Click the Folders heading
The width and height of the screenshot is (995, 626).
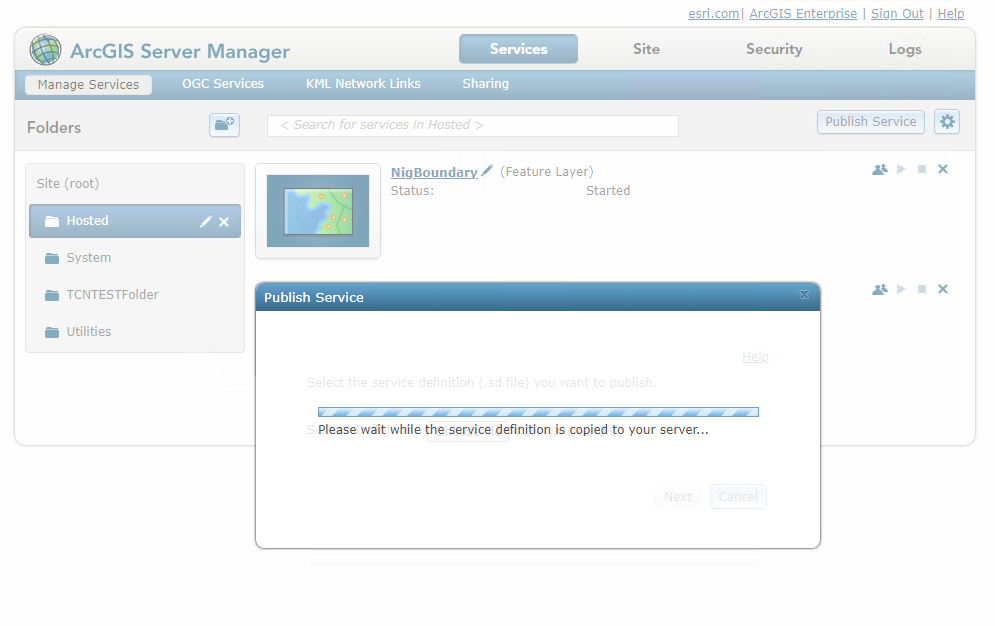(54, 127)
